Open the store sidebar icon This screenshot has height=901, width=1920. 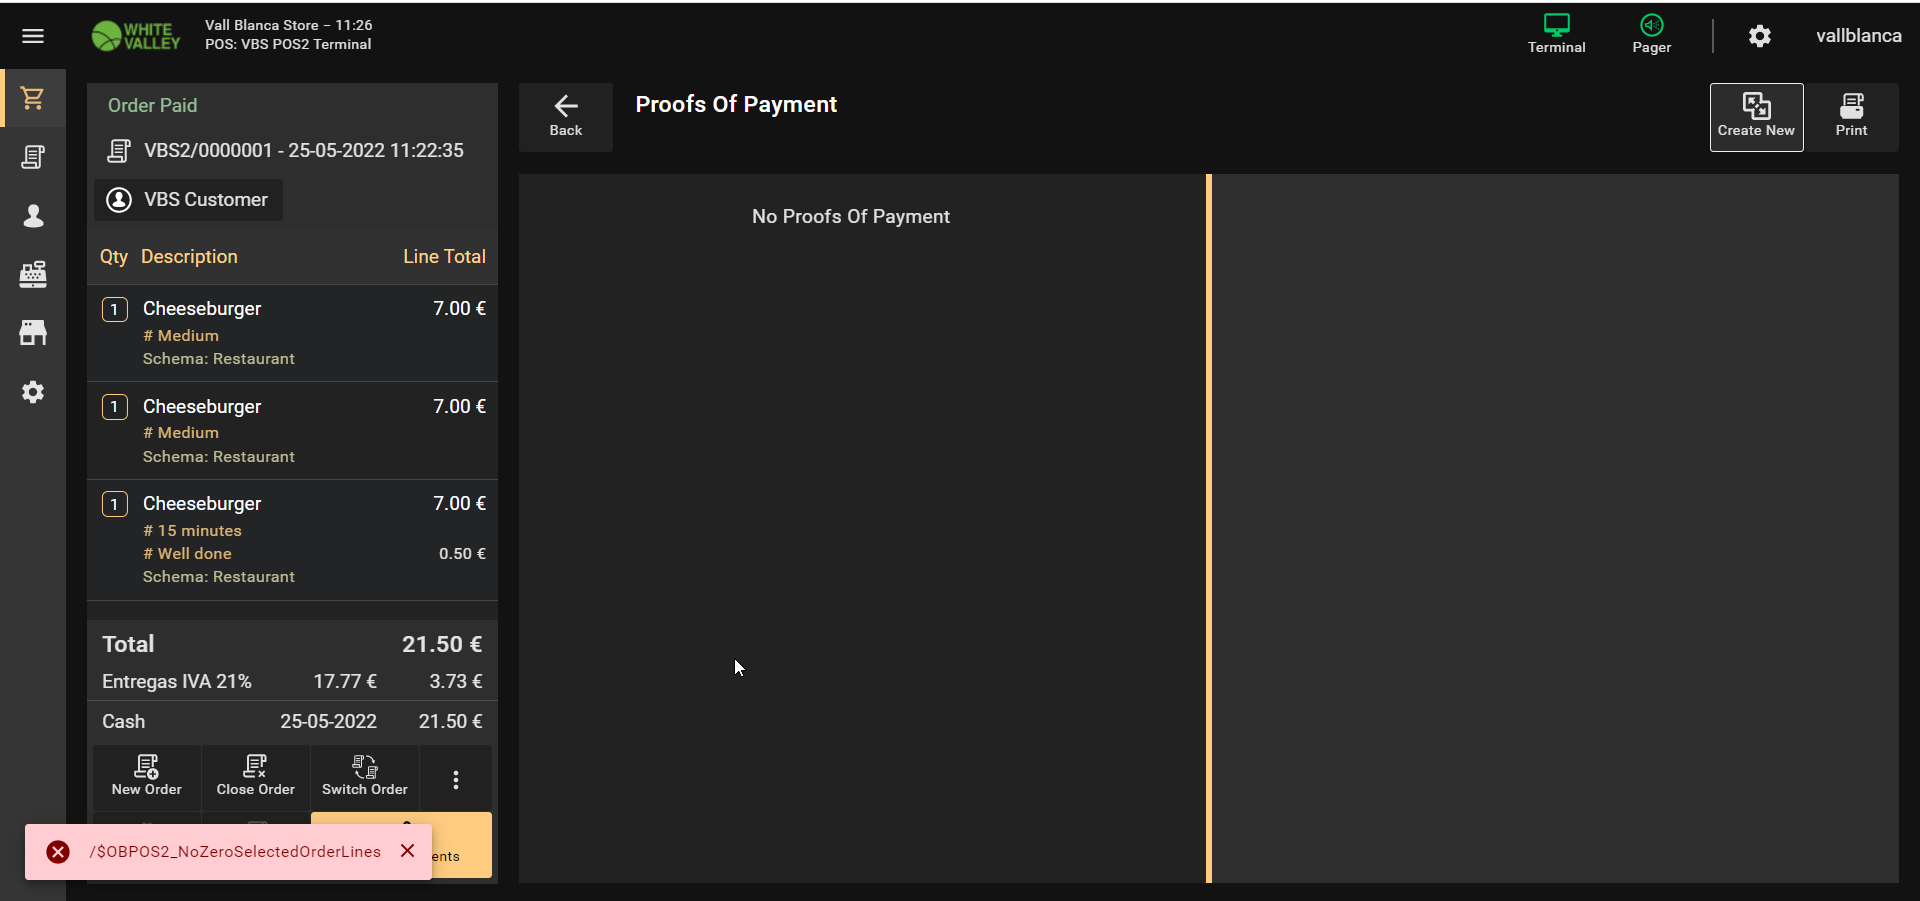click(33, 333)
